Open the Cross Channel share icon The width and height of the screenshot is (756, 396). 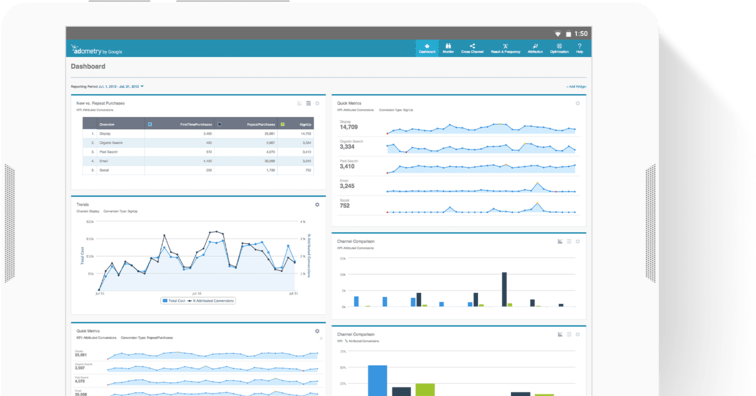[x=472, y=48]
